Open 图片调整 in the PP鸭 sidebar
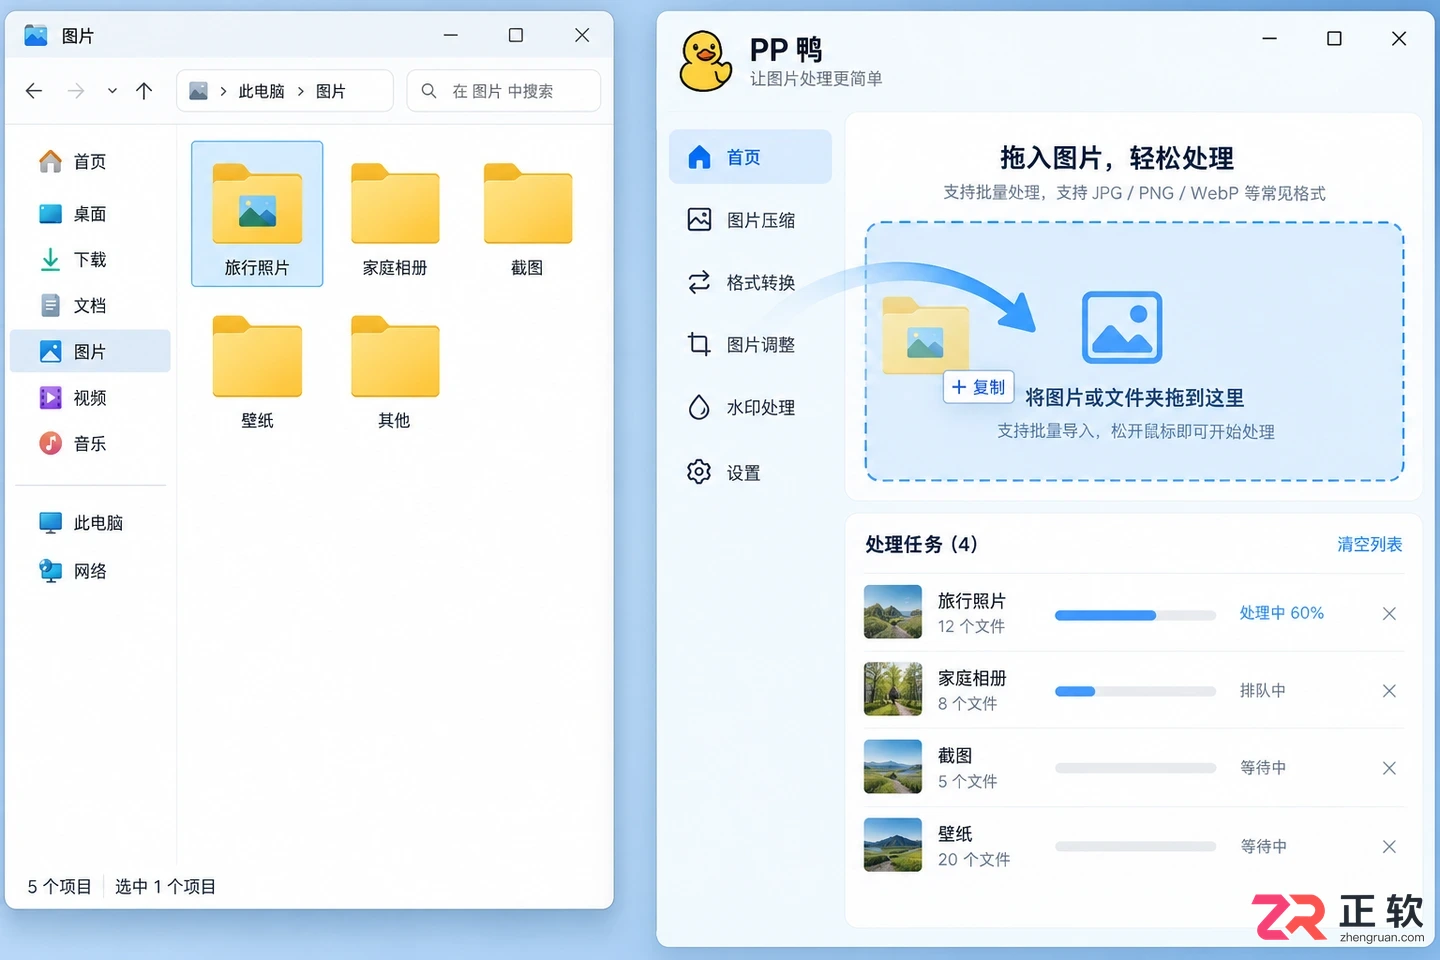 click(x=749, y=345)
